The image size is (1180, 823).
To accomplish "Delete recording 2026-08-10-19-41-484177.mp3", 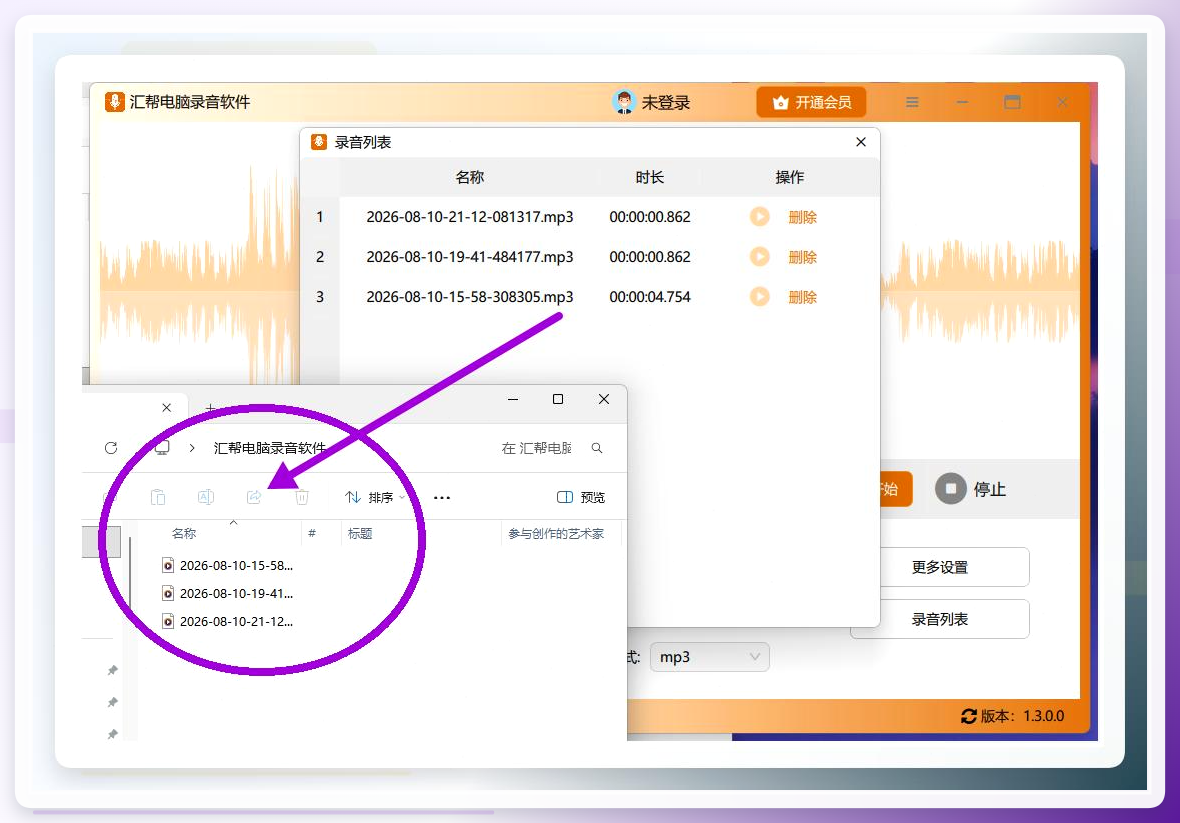I will click(802, 257).
